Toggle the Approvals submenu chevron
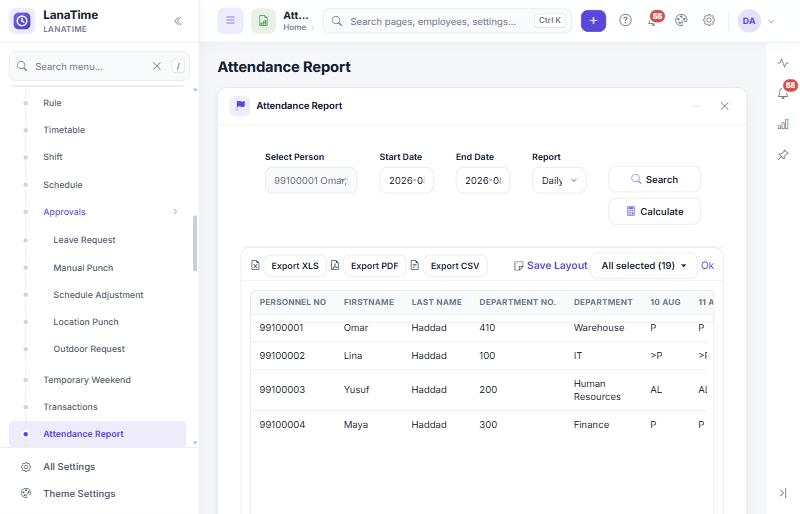This screenshot has height=514, width=800. 175,211
